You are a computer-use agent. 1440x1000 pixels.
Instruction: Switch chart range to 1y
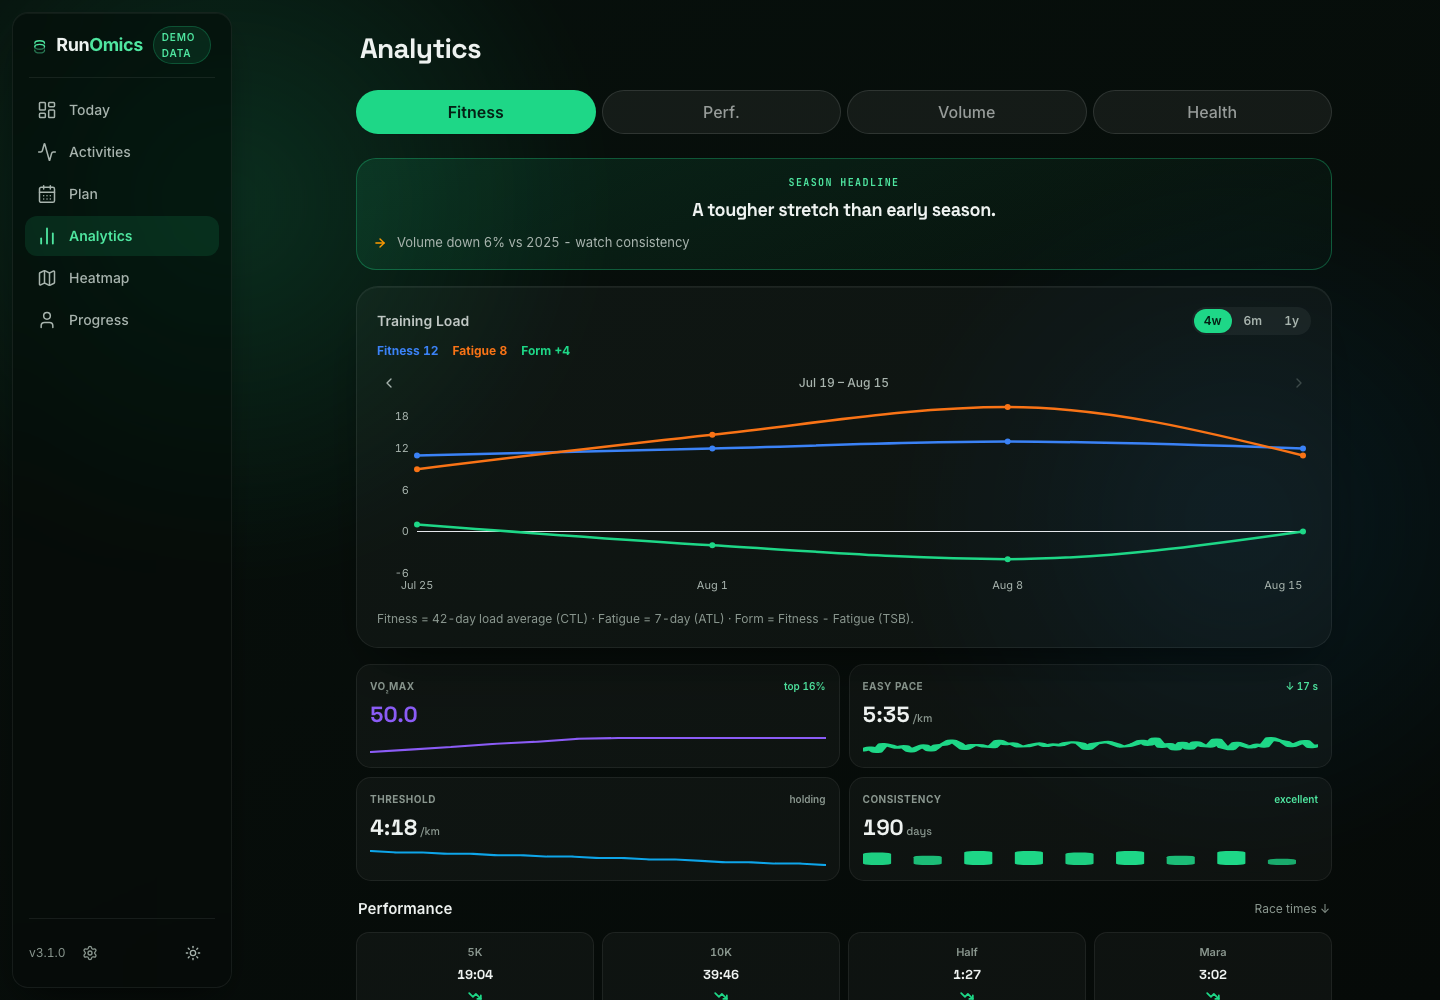(x=1292, y=321)
